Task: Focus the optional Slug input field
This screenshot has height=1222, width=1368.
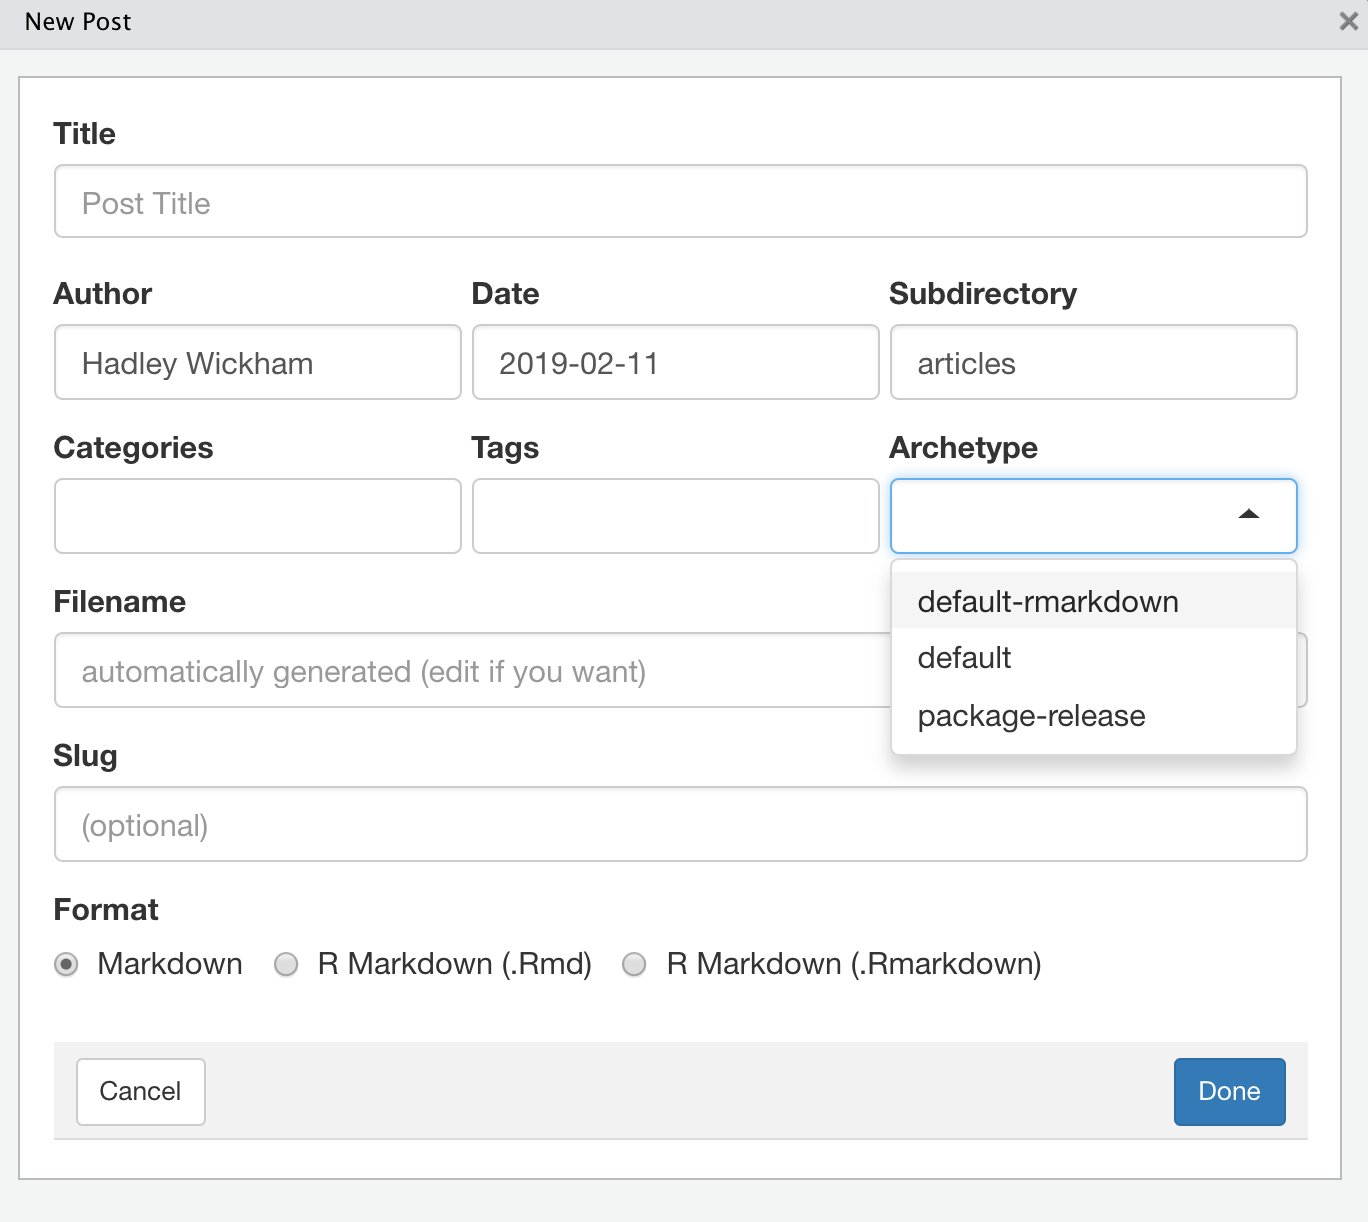Action: click(680, 824)
